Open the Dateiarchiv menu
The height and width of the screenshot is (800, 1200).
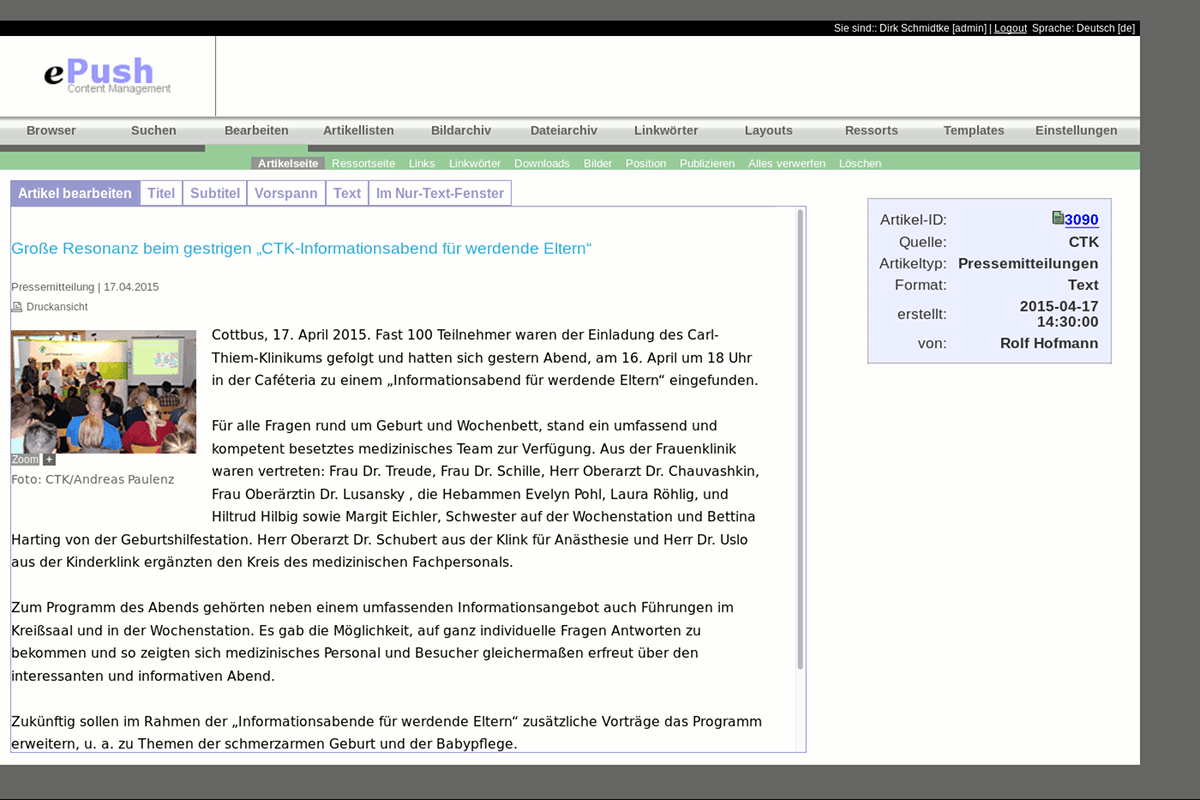click(564, 131)
